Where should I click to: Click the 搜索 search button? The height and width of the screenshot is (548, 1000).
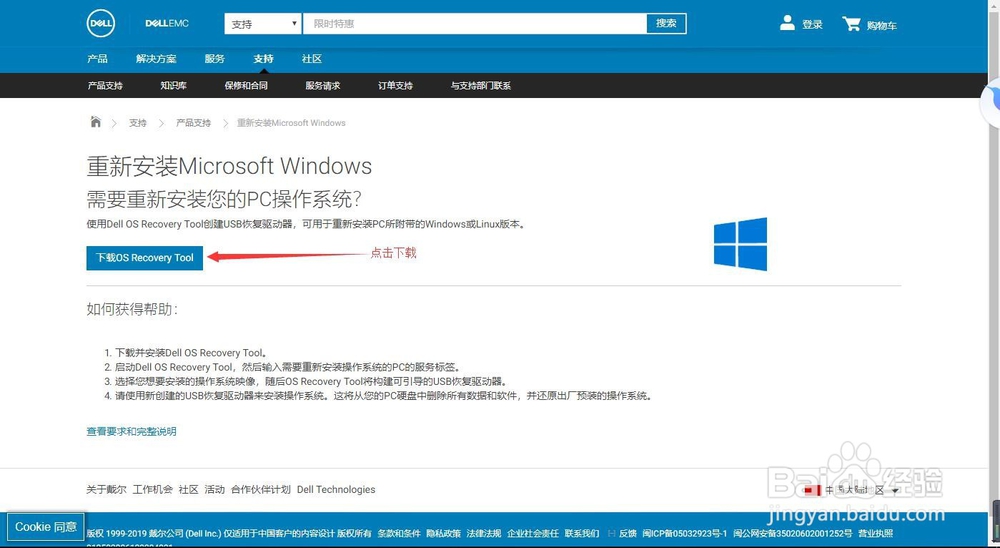pos(666,24)
